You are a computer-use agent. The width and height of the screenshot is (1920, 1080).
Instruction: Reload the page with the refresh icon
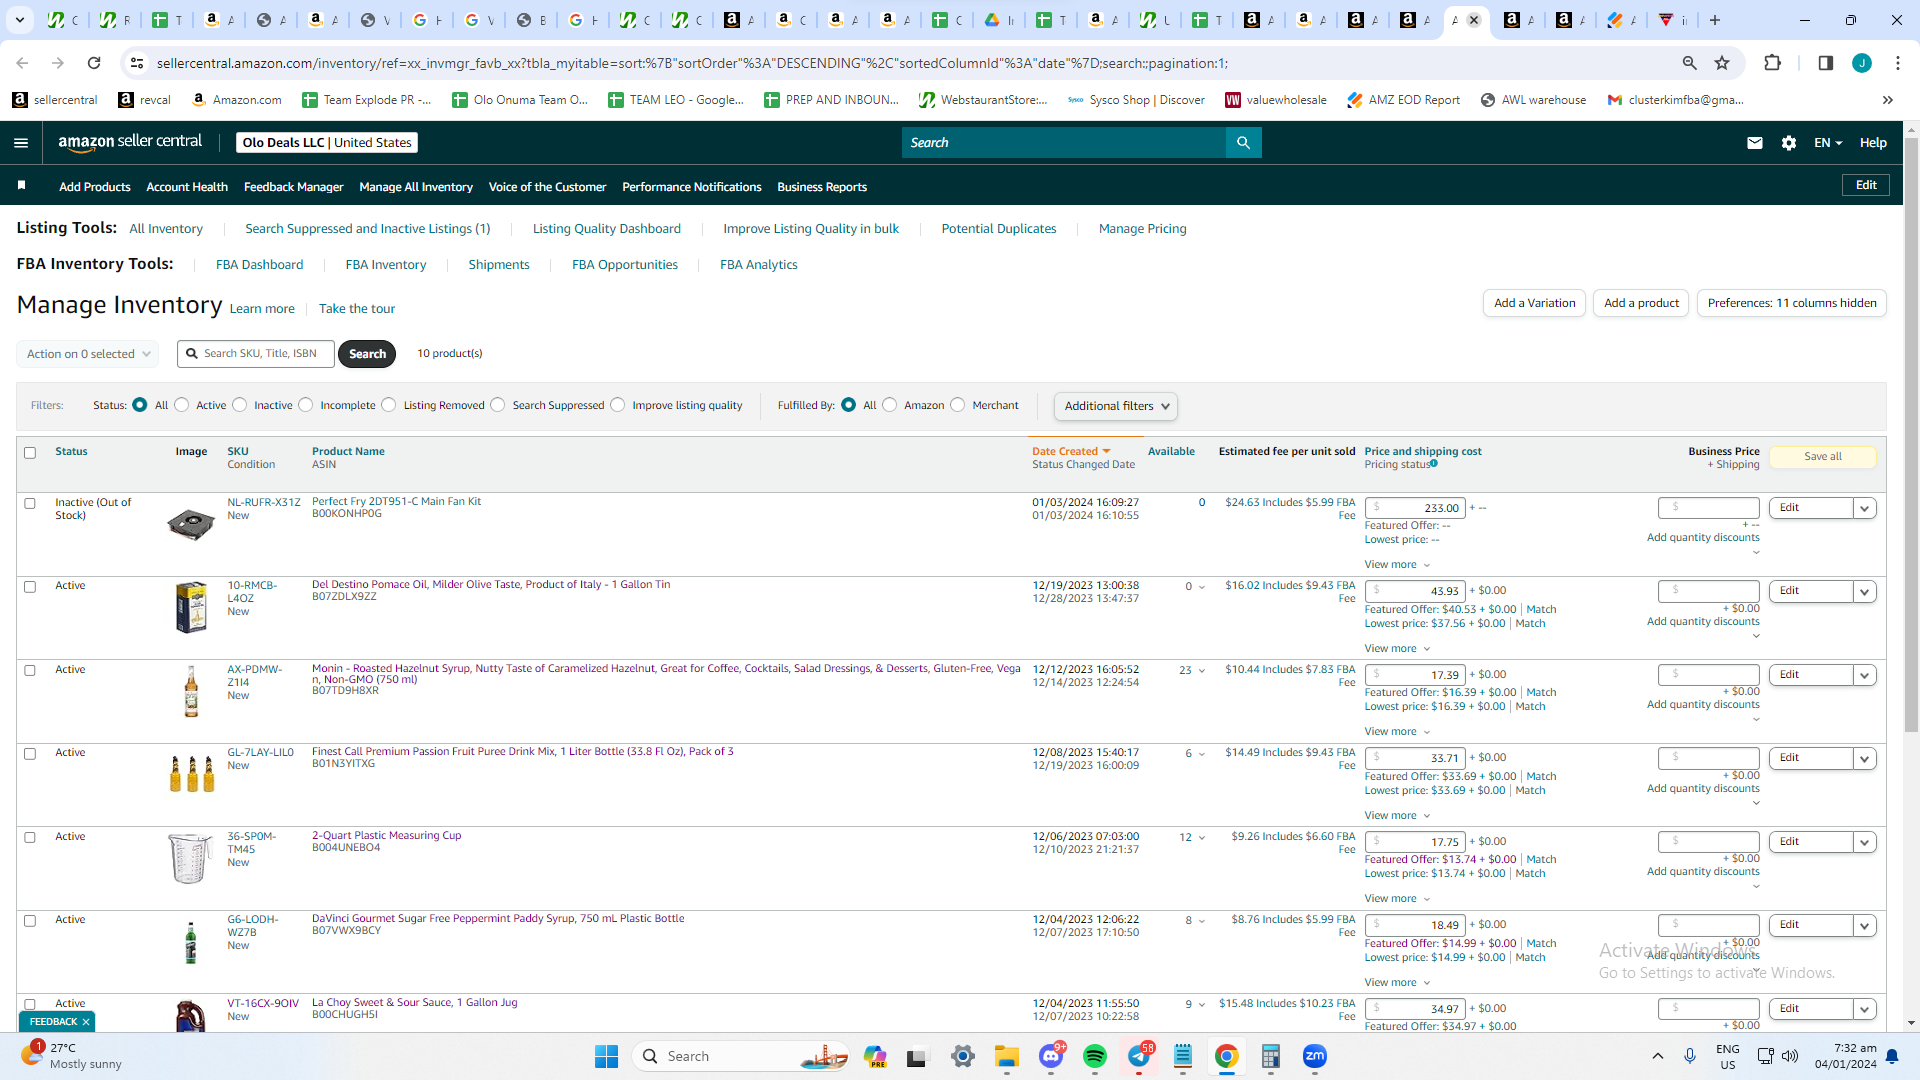tap(94, 63)
